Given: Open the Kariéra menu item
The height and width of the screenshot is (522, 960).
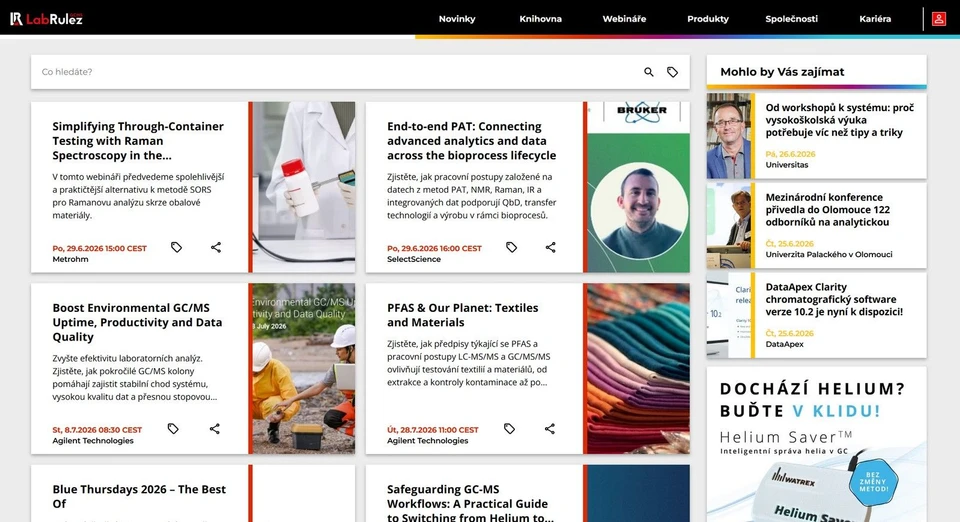Looking at the screenshot, I should point(875,19).
